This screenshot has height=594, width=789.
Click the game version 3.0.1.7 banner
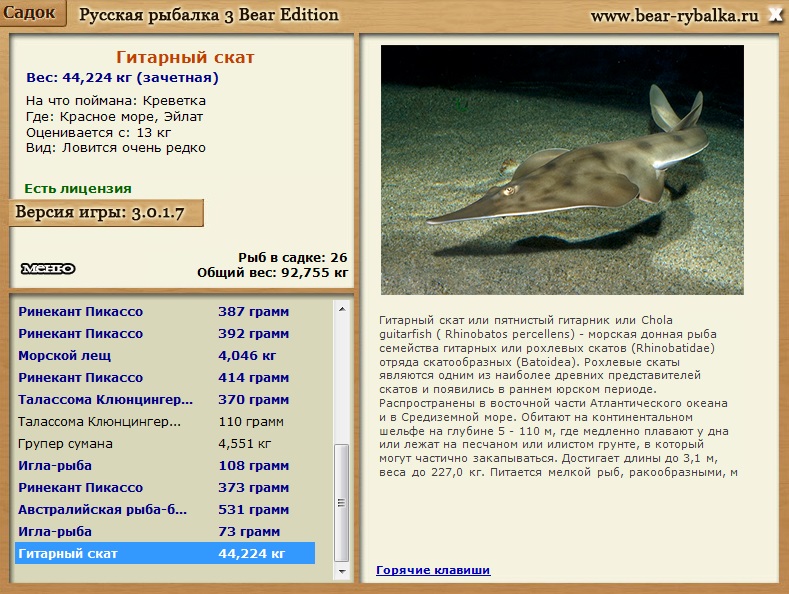(106, 214)
